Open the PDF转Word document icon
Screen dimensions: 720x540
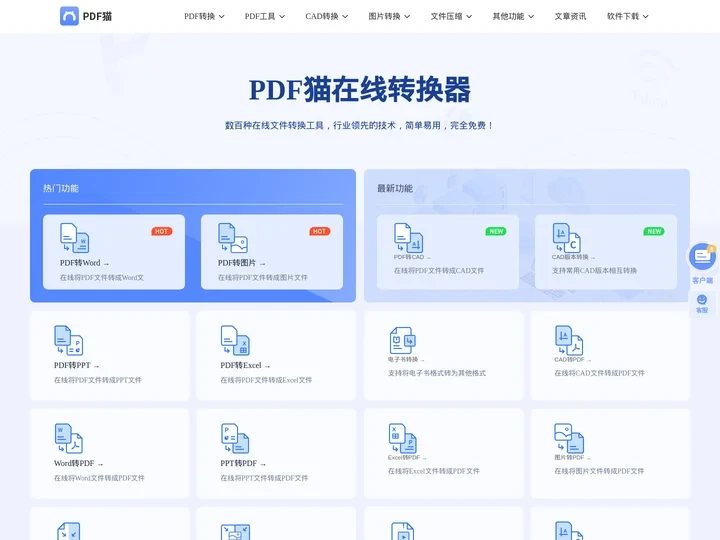(x=74, y=238)
